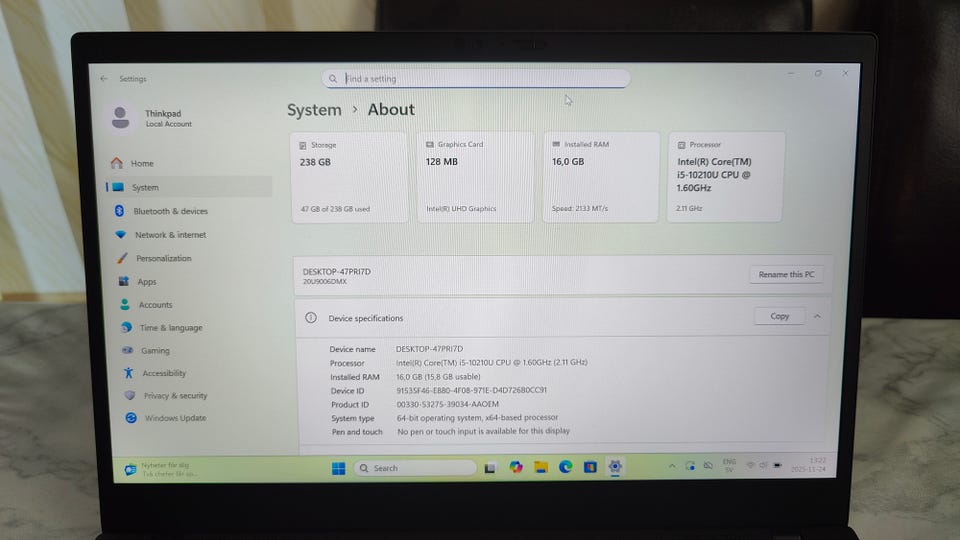Click the Device specifications info icon

[x=311, y=318]
